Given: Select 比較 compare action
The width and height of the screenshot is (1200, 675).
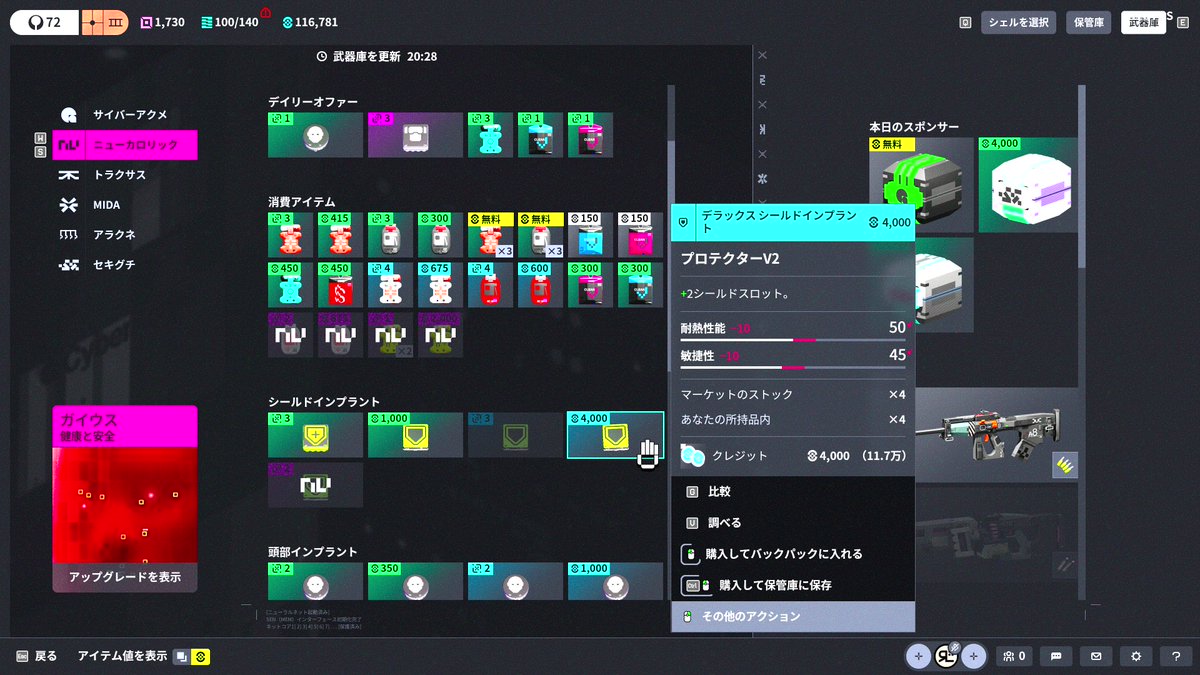Looking at the screenshot, I should point(793,492).
